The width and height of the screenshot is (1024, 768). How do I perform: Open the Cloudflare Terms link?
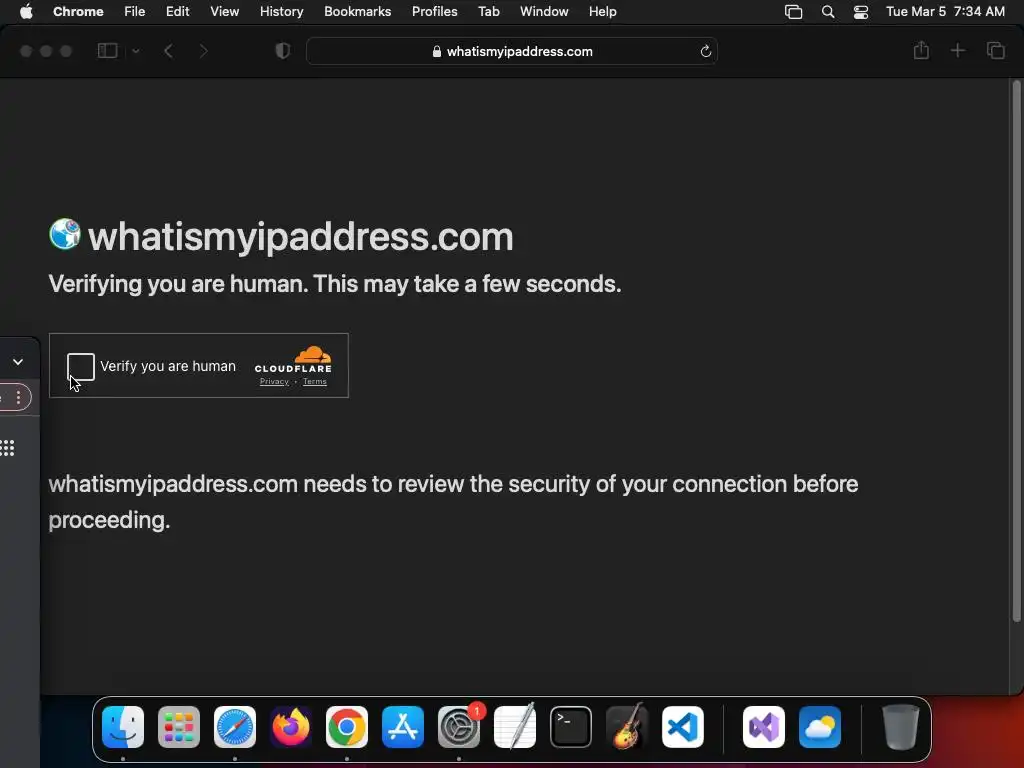(315, 381)
